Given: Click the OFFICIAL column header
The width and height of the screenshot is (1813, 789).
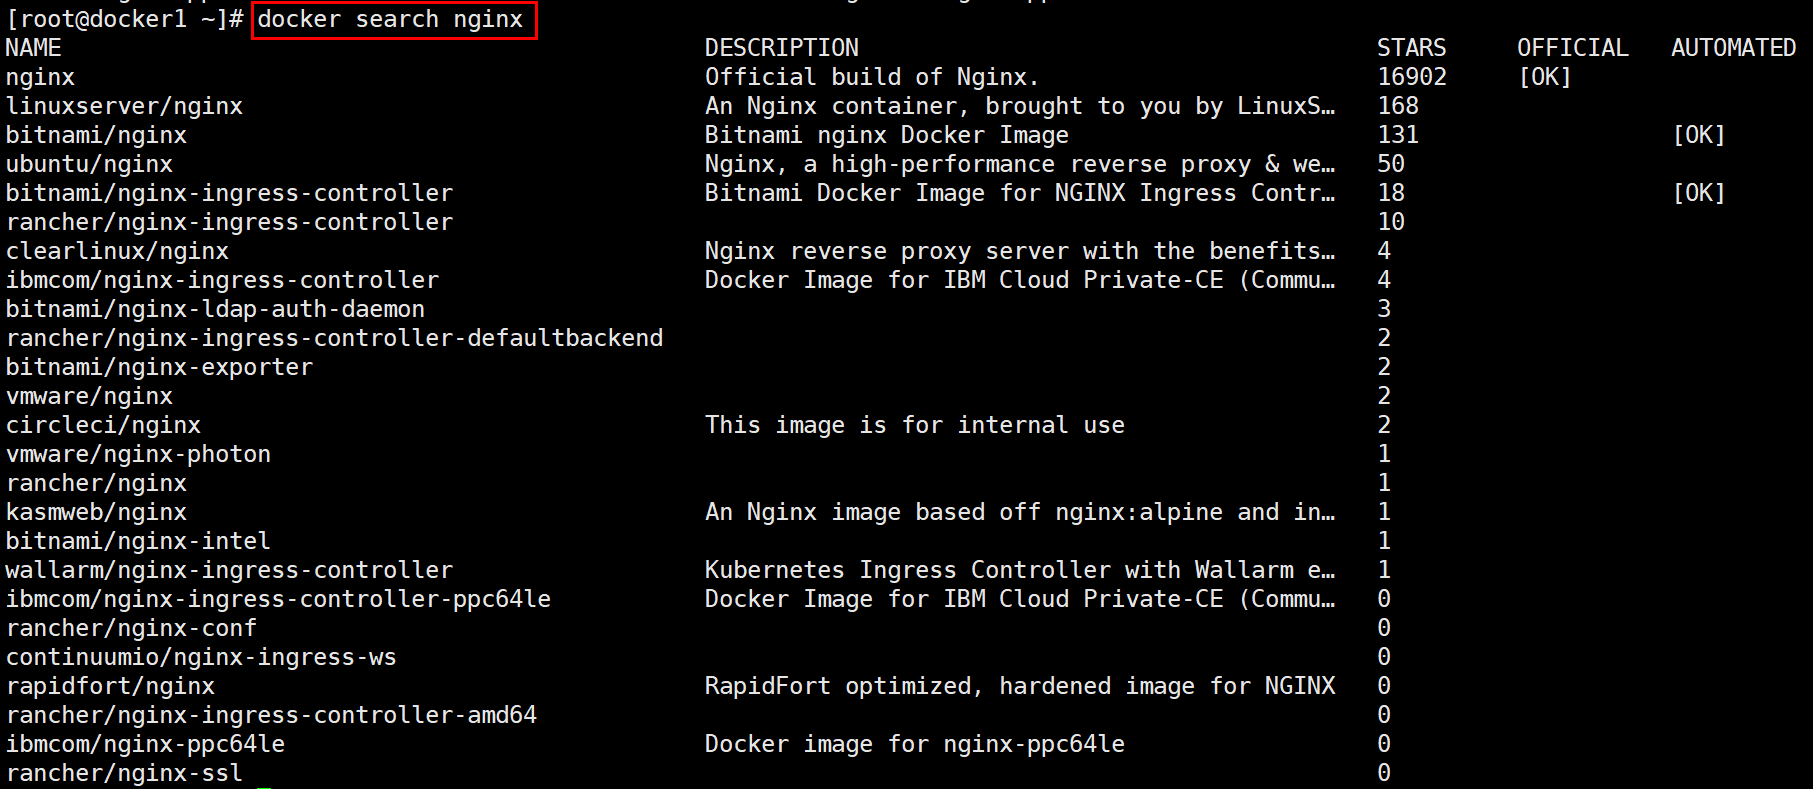Looking at the screenshot, I should coord(1572,48).
